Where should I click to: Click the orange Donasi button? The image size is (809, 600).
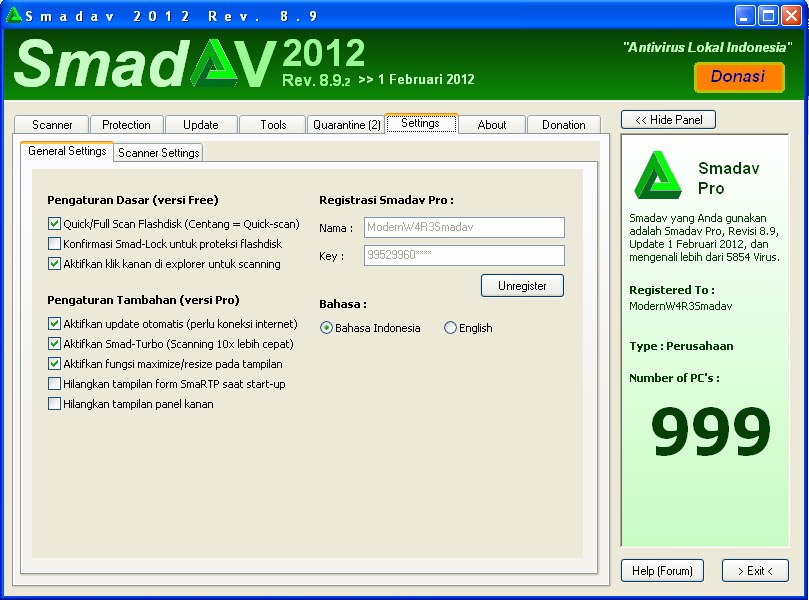pyautogui.click(x=739, y=77)
